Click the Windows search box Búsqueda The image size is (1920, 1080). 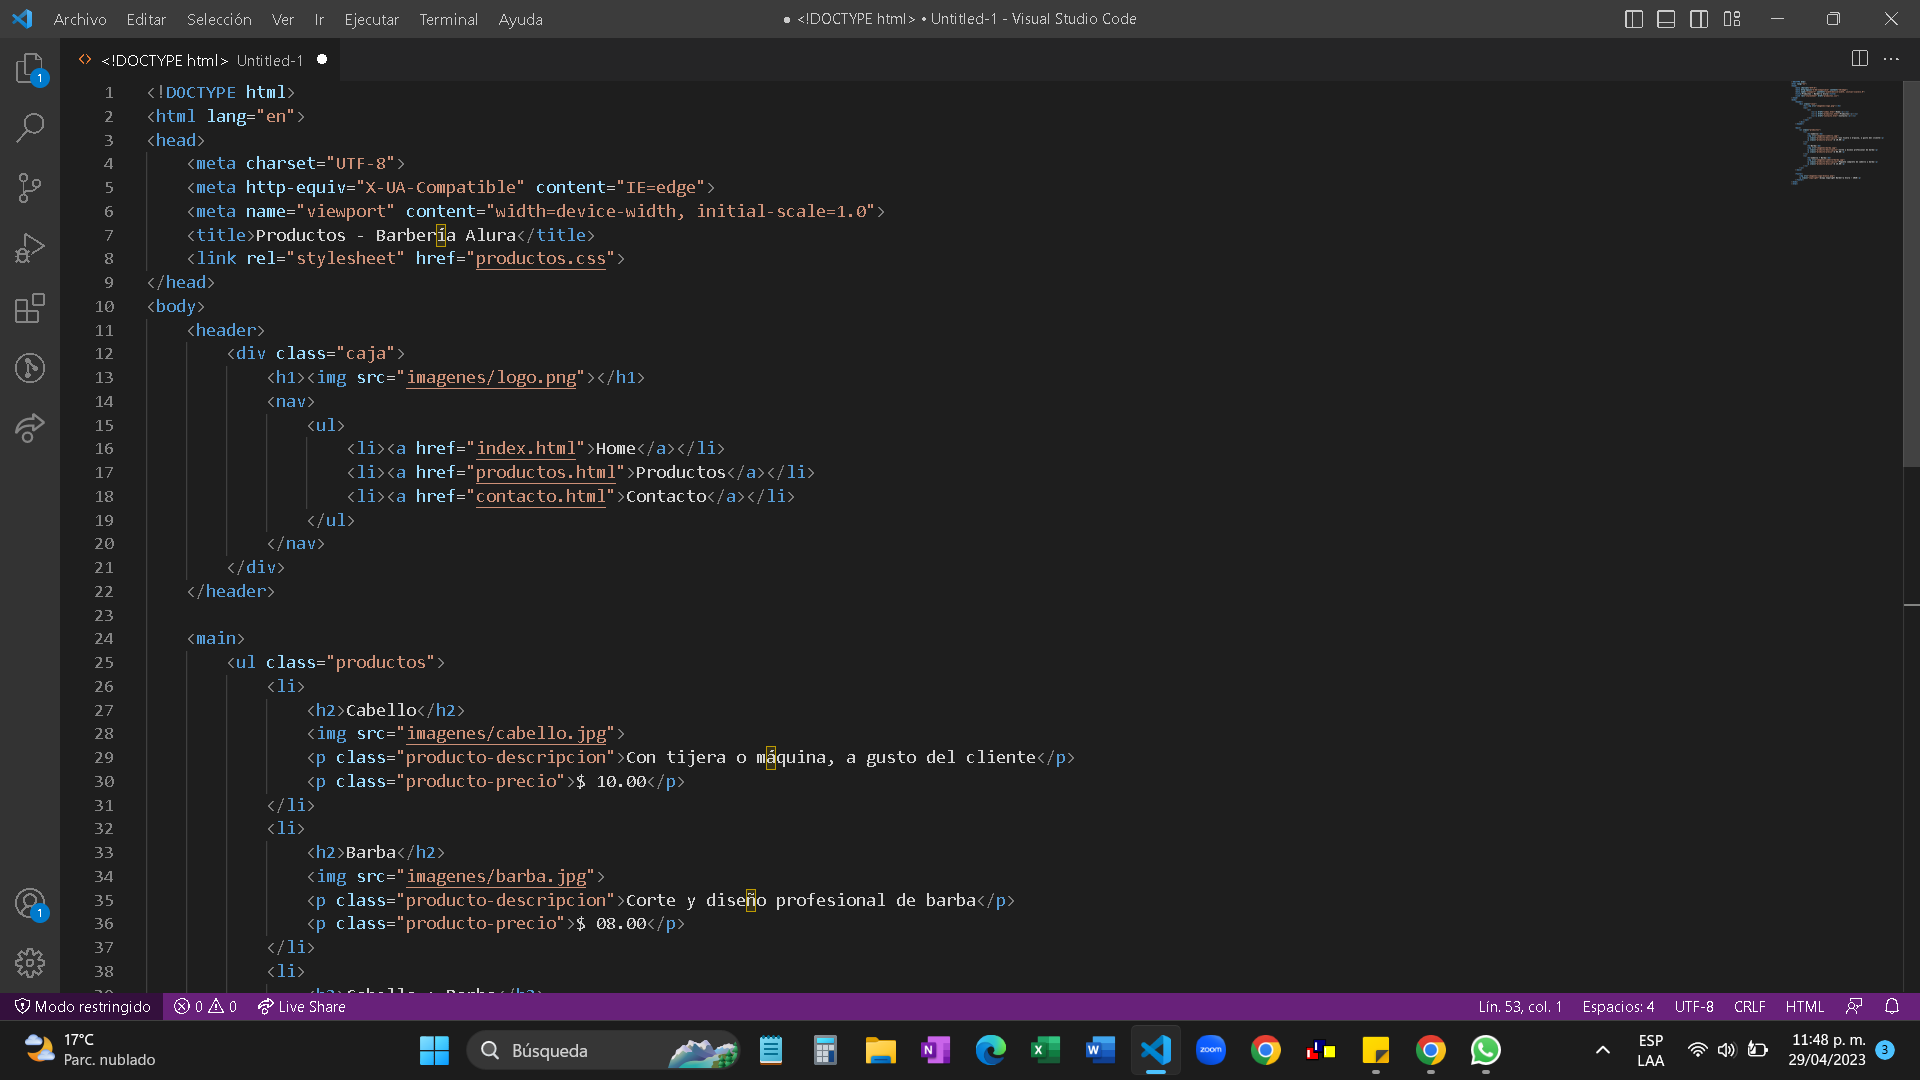(x=603, y=1050)
